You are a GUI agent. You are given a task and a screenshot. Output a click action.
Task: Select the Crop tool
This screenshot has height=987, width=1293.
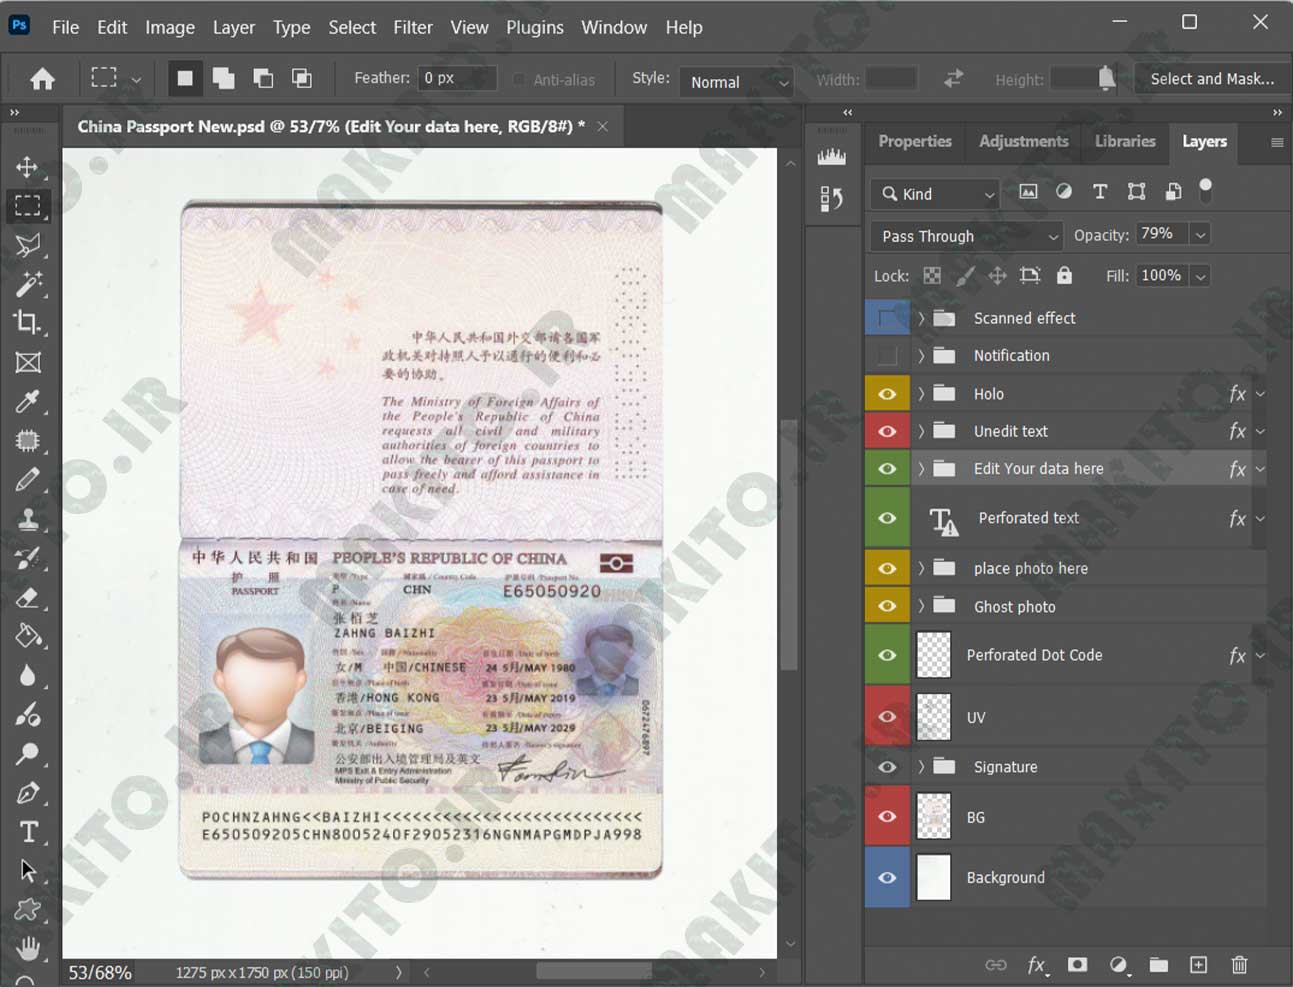point(27,323)
